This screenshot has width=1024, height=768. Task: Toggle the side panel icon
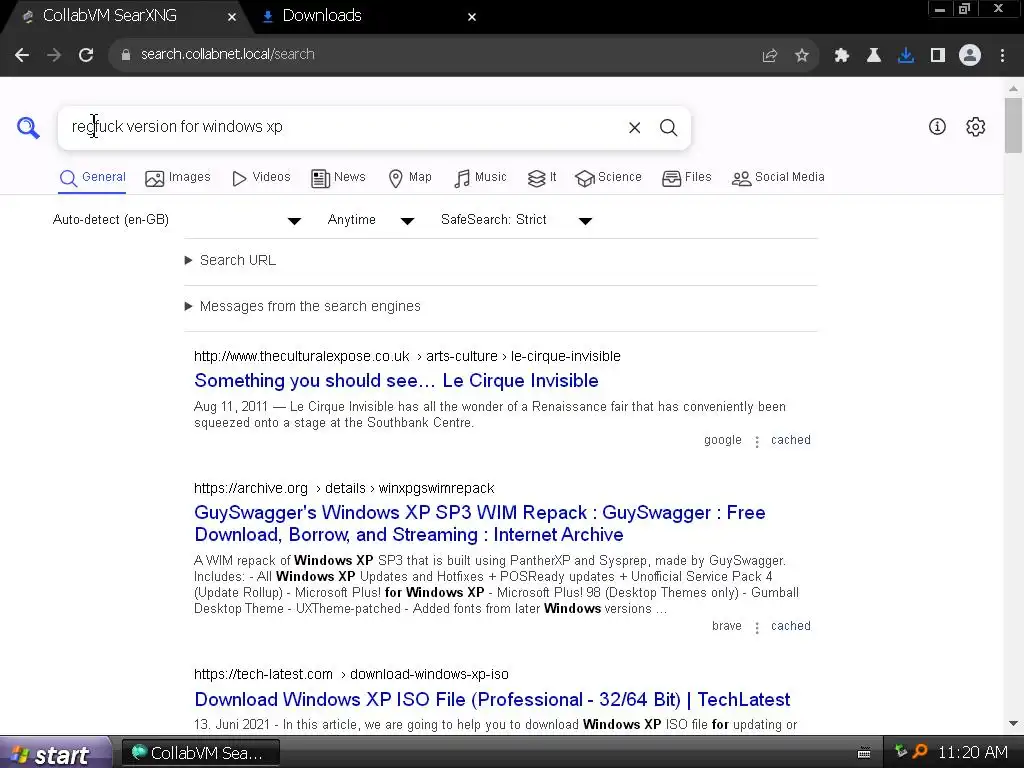[x=938, y=56]
